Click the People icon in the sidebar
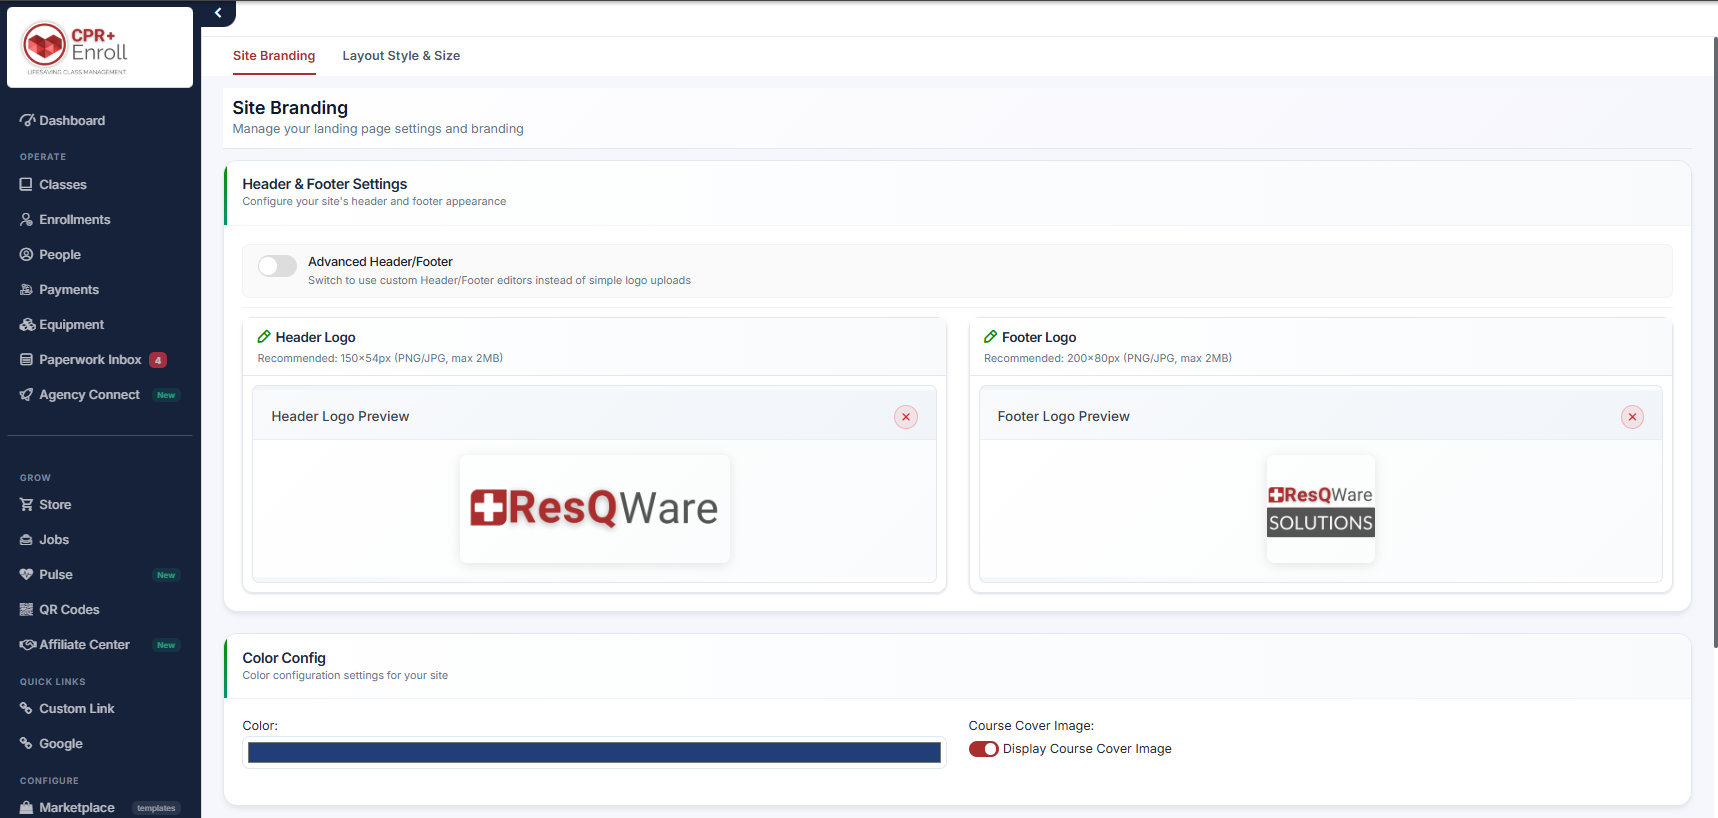 (x=27, y=254)
